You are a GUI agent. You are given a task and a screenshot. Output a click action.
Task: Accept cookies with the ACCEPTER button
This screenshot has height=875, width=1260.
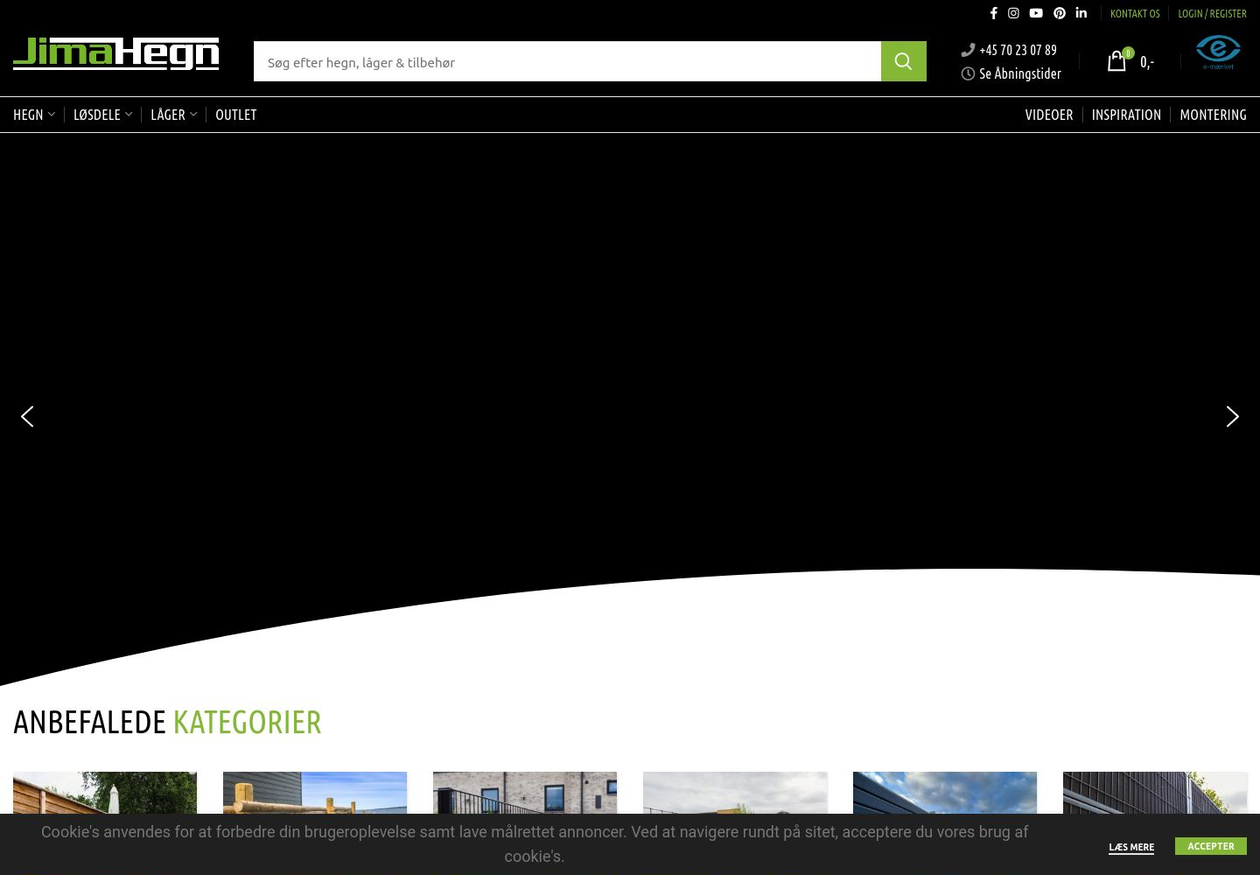[1210, 846]
